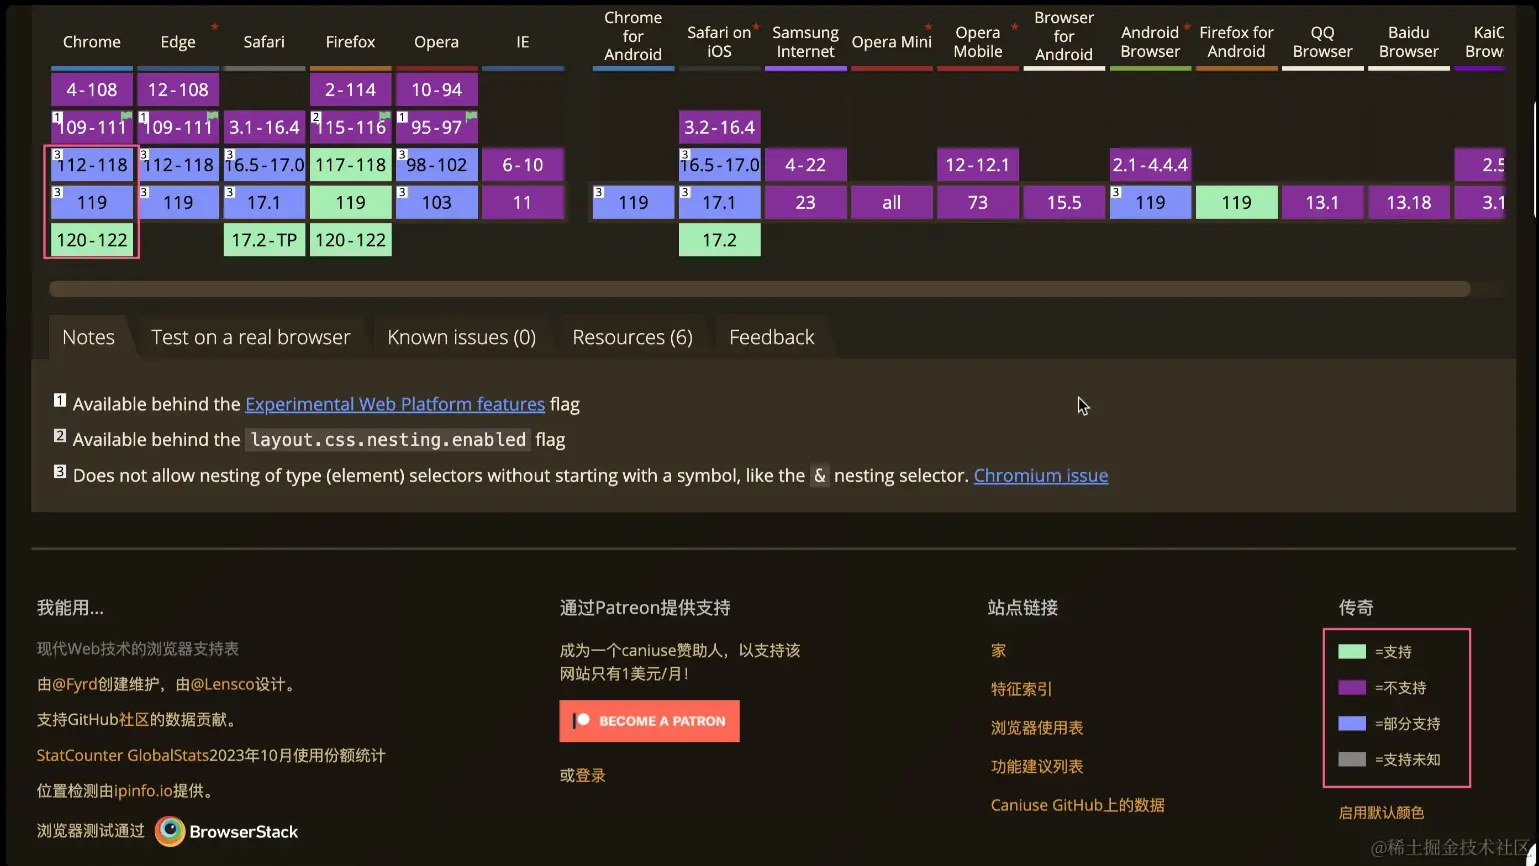Open the 浏览器使用表 link
Image resolution: width=1539 pixels, height=866 pixels.
point(1037,728)
